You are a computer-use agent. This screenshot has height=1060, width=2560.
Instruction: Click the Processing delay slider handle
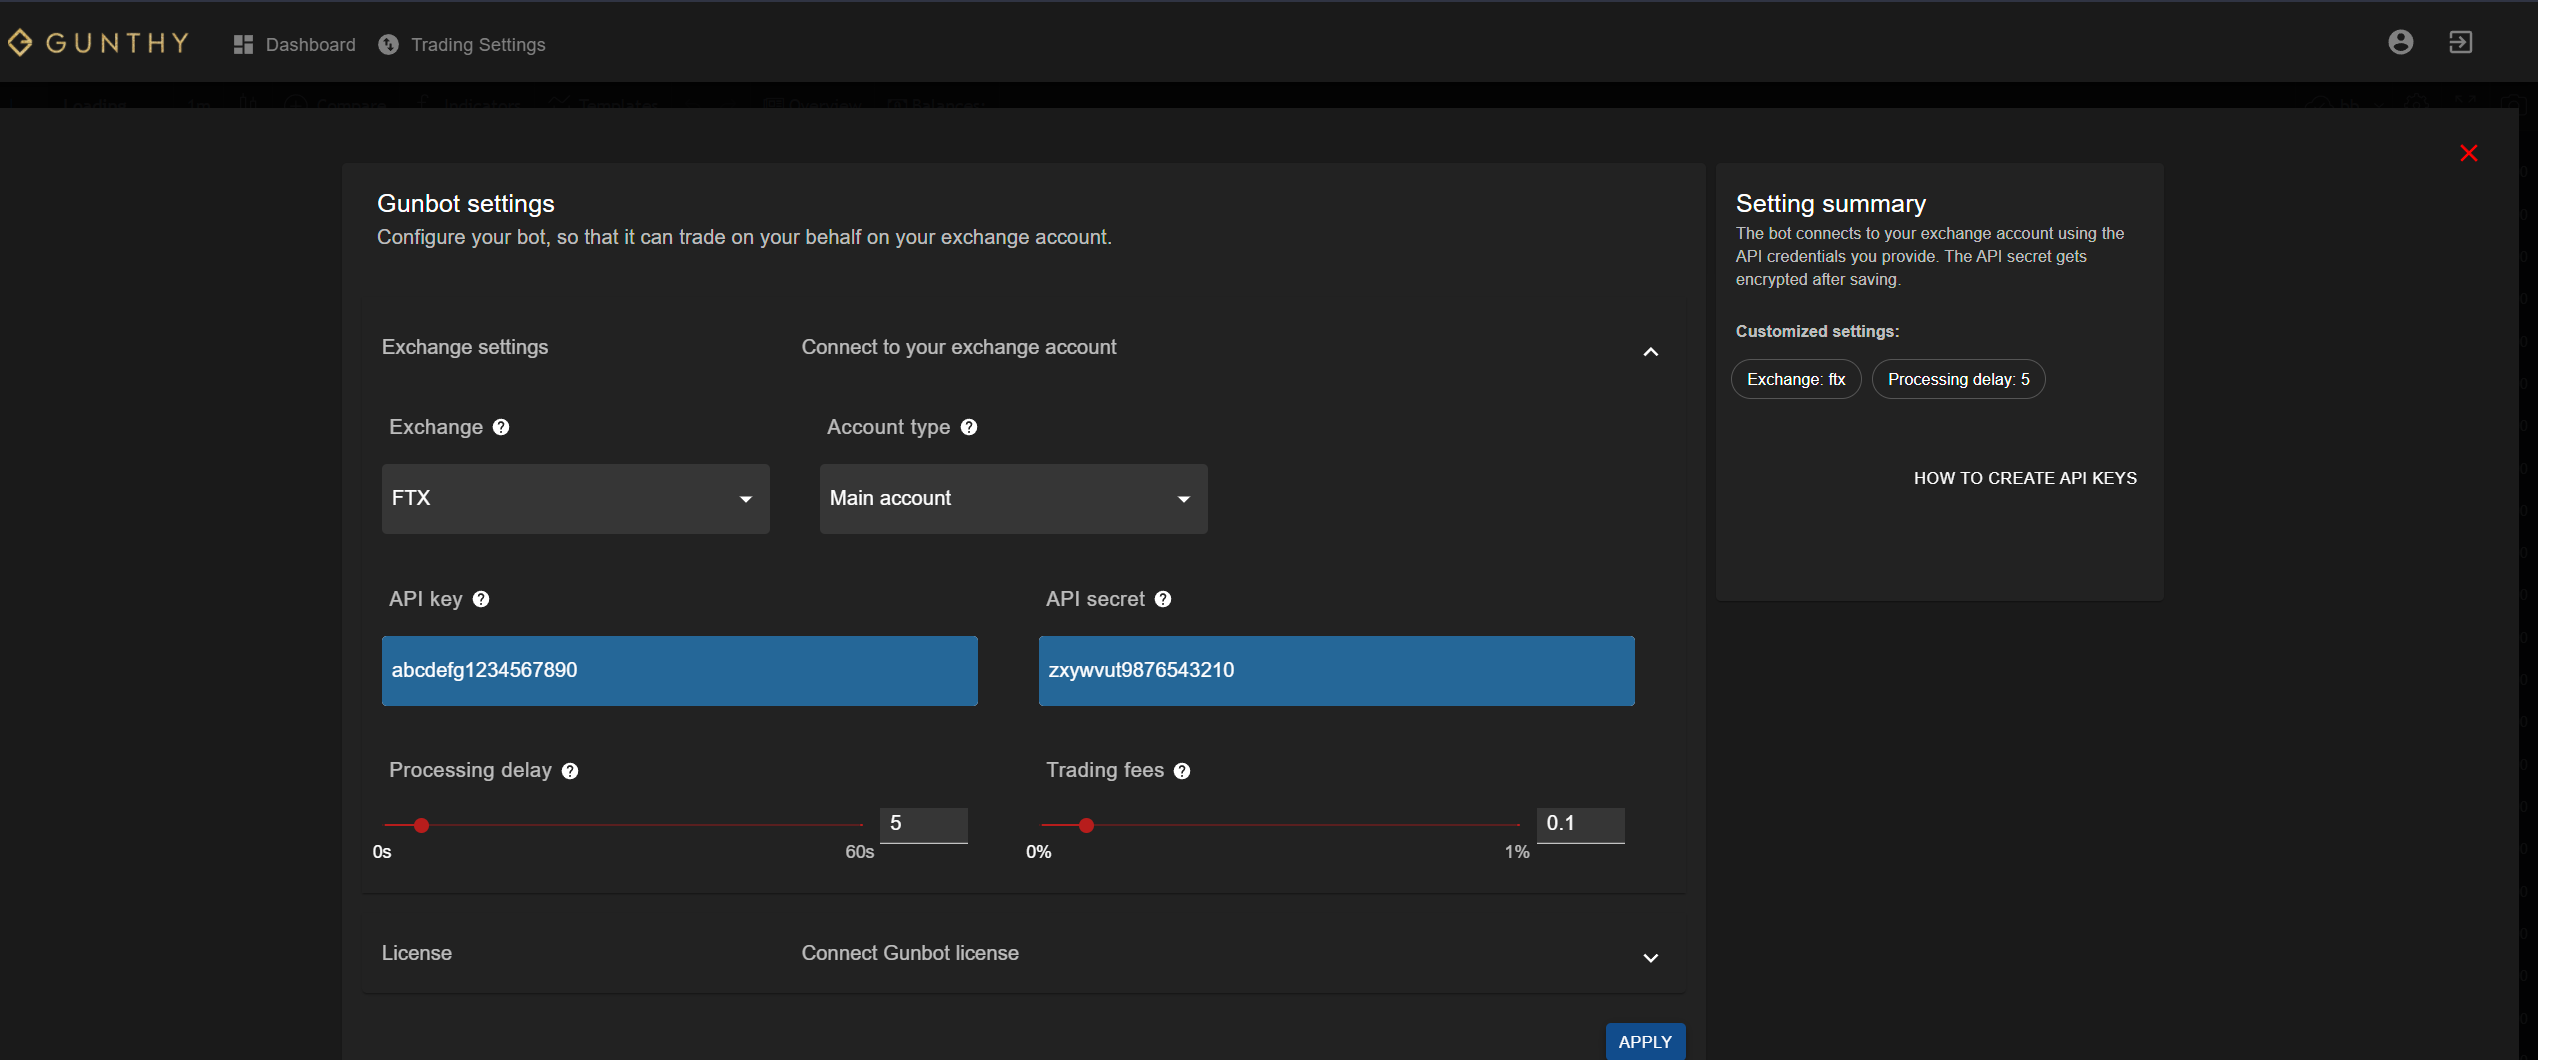click(421, 825)
